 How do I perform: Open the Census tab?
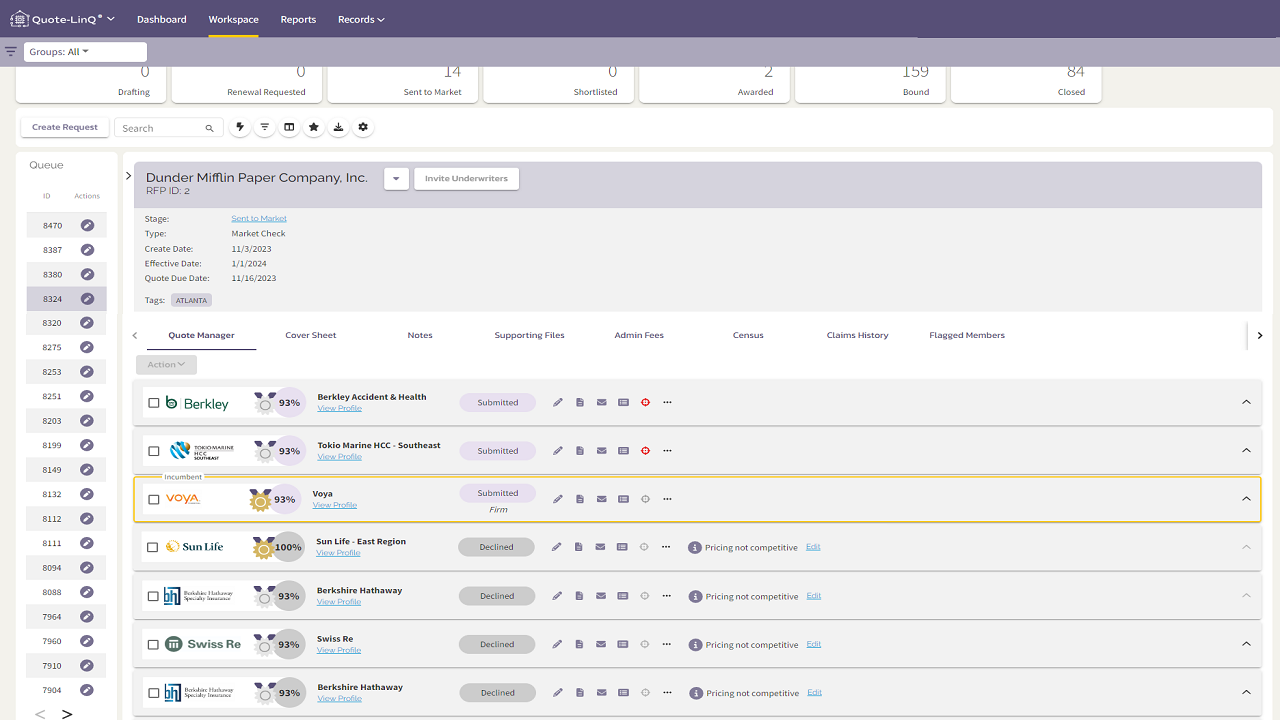tap(748, 335)
